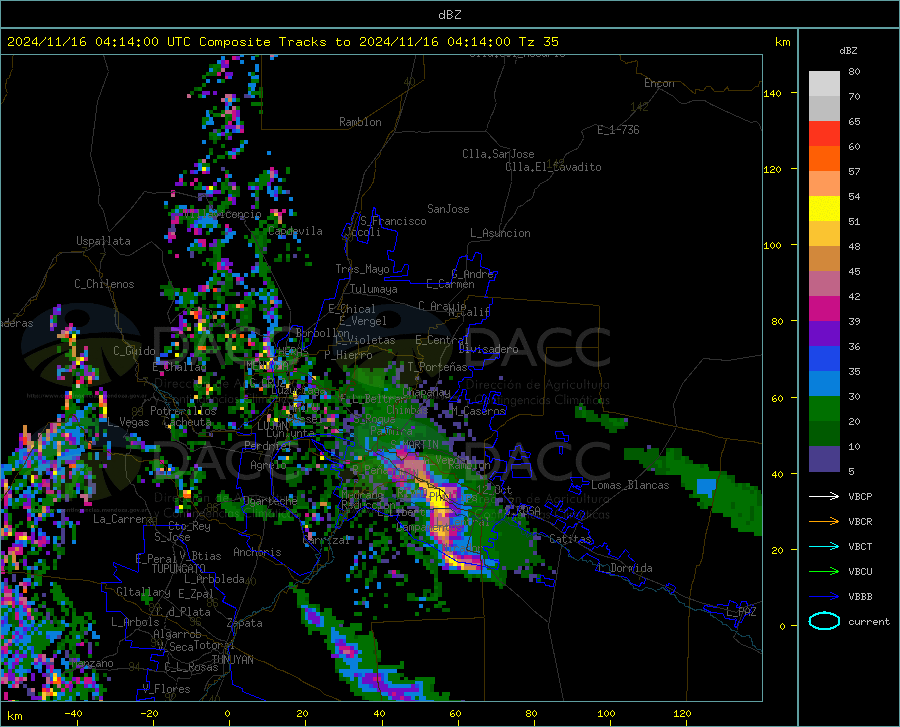Click the Zapata map label
This screenshot has height=727, width=900.
click(245, 623)
